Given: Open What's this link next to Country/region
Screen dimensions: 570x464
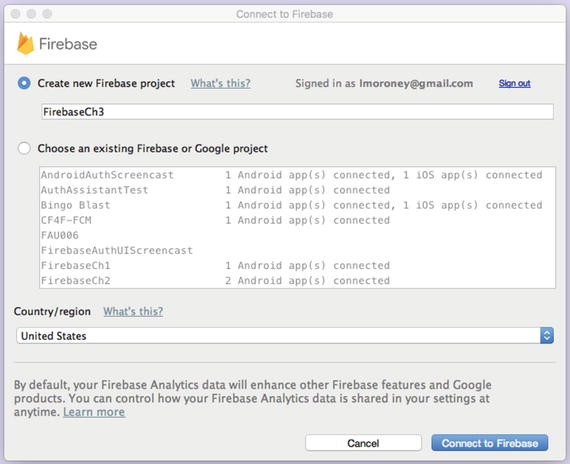Looking at the screenshot, I should point(133,311).
